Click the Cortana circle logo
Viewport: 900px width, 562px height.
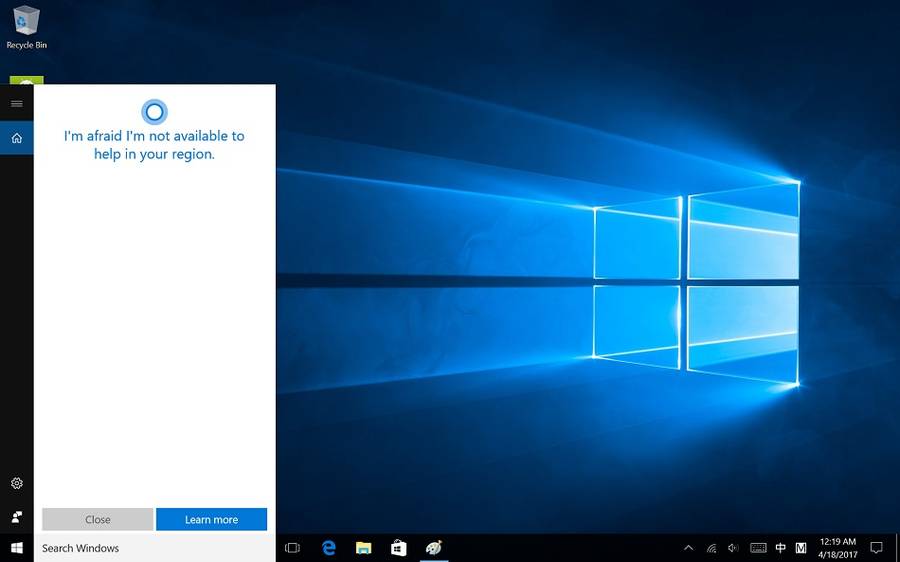pos(154,111)
